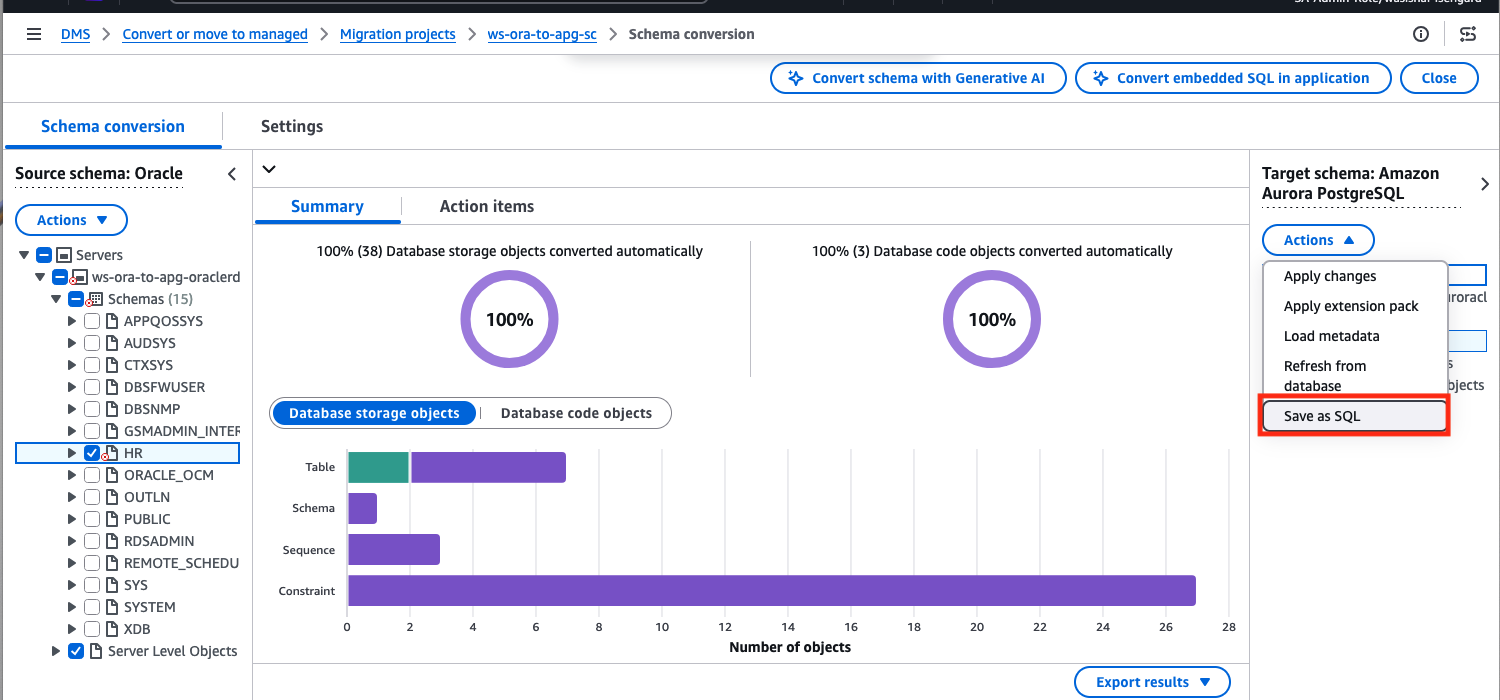Expand the Target schema panel chevron

(1485, 184)
